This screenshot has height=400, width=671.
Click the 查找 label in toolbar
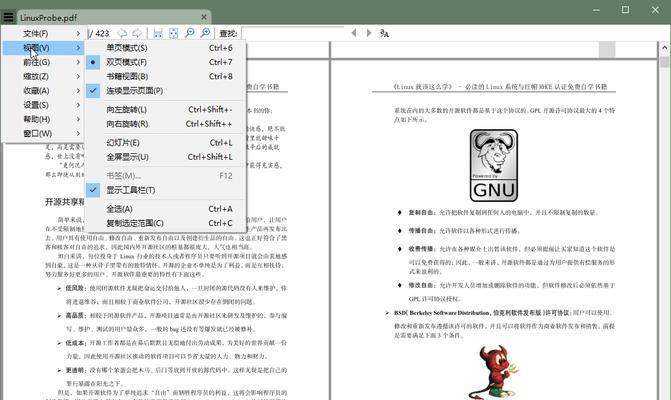228,33
